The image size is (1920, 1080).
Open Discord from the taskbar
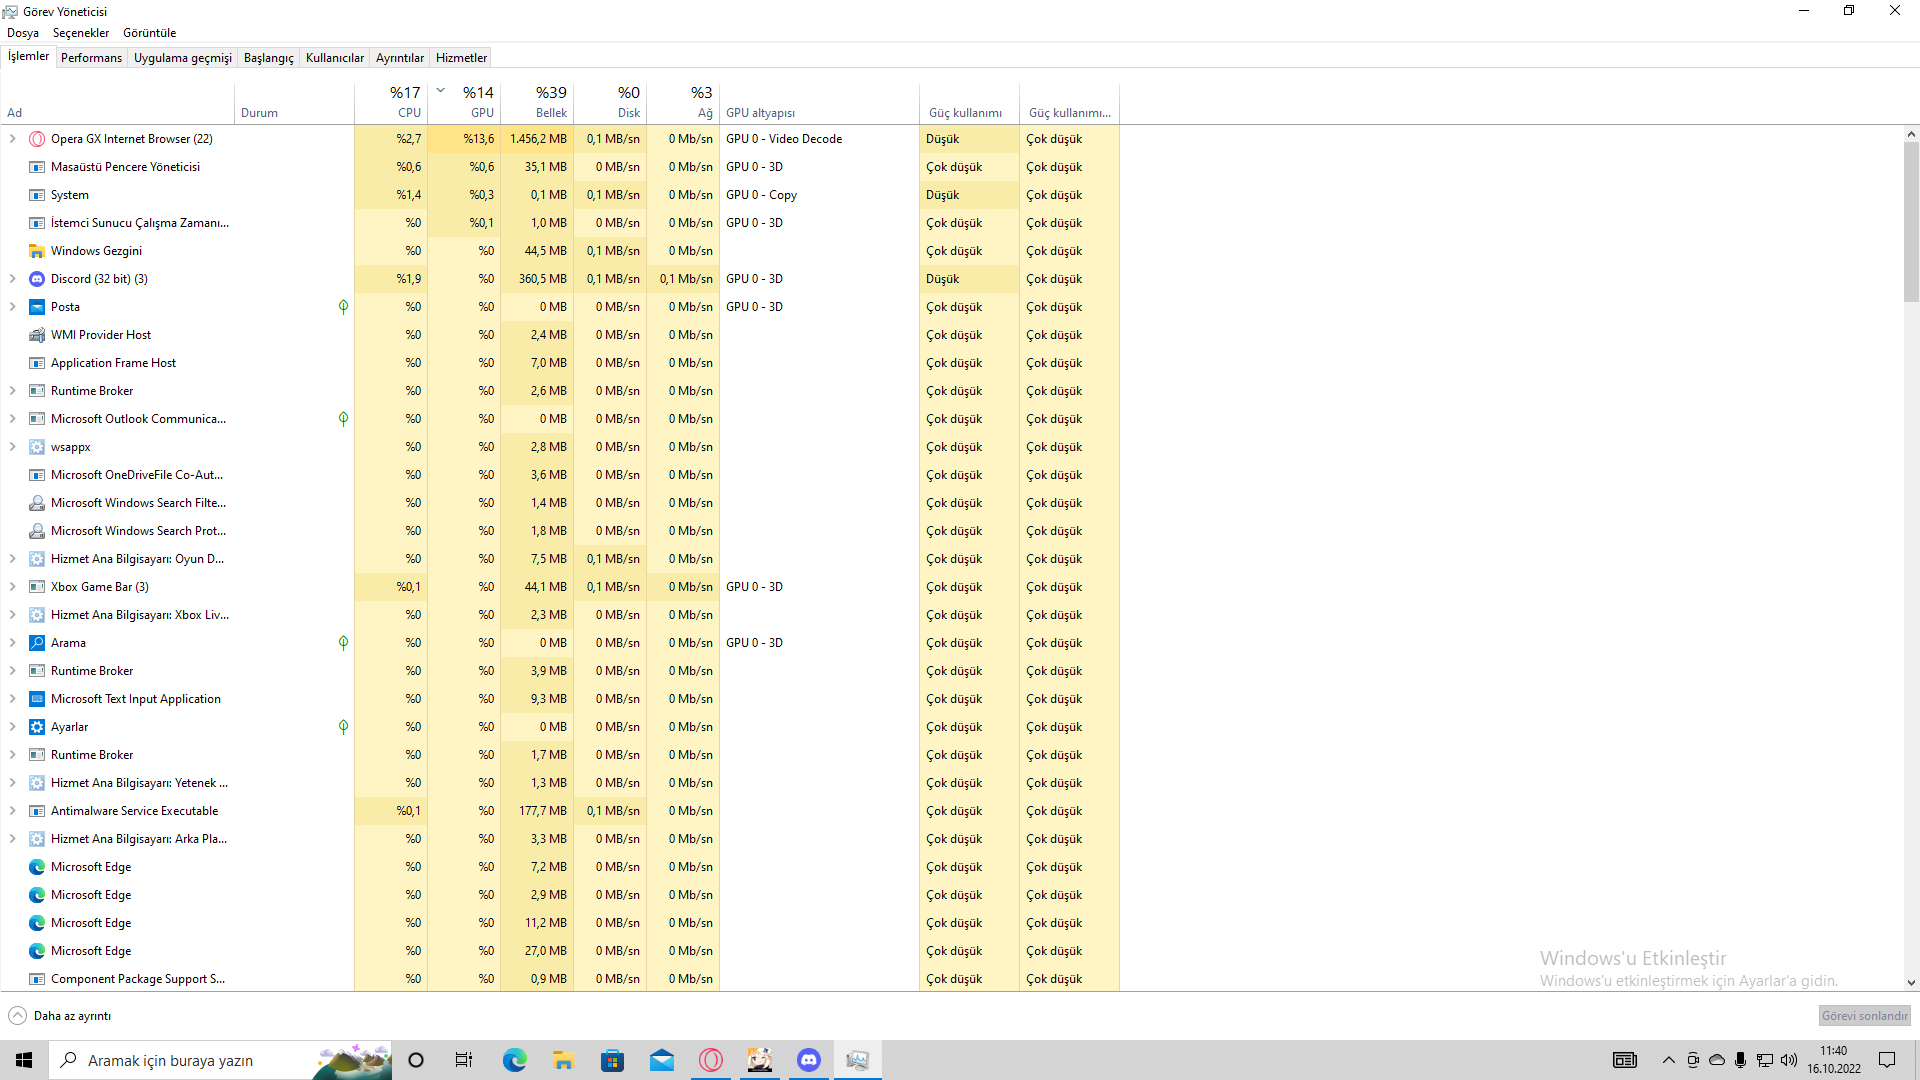tap(809, 1060)
